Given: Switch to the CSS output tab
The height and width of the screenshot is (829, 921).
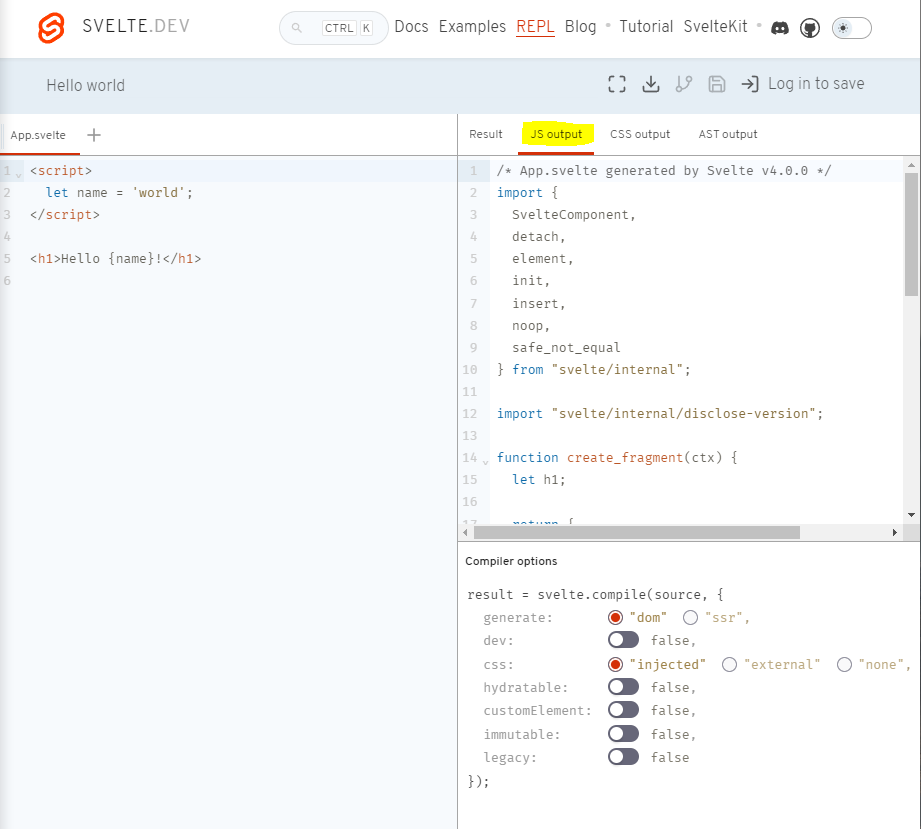Looking at the screenshot, I should (x=640, y=134).
